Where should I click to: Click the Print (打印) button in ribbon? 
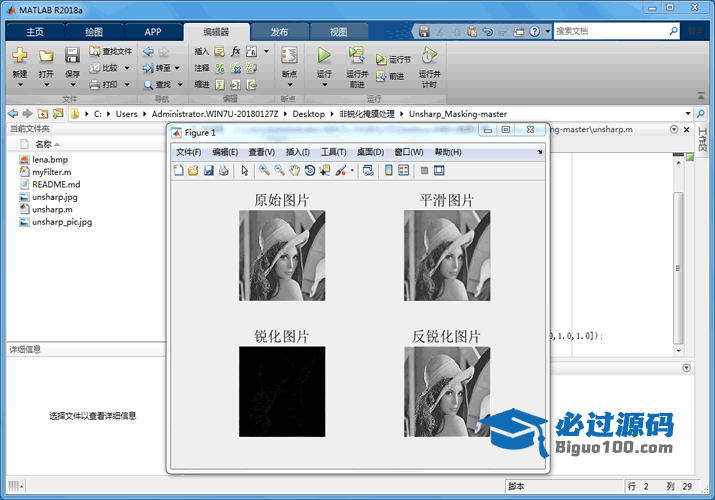click(x=104, y=84)
